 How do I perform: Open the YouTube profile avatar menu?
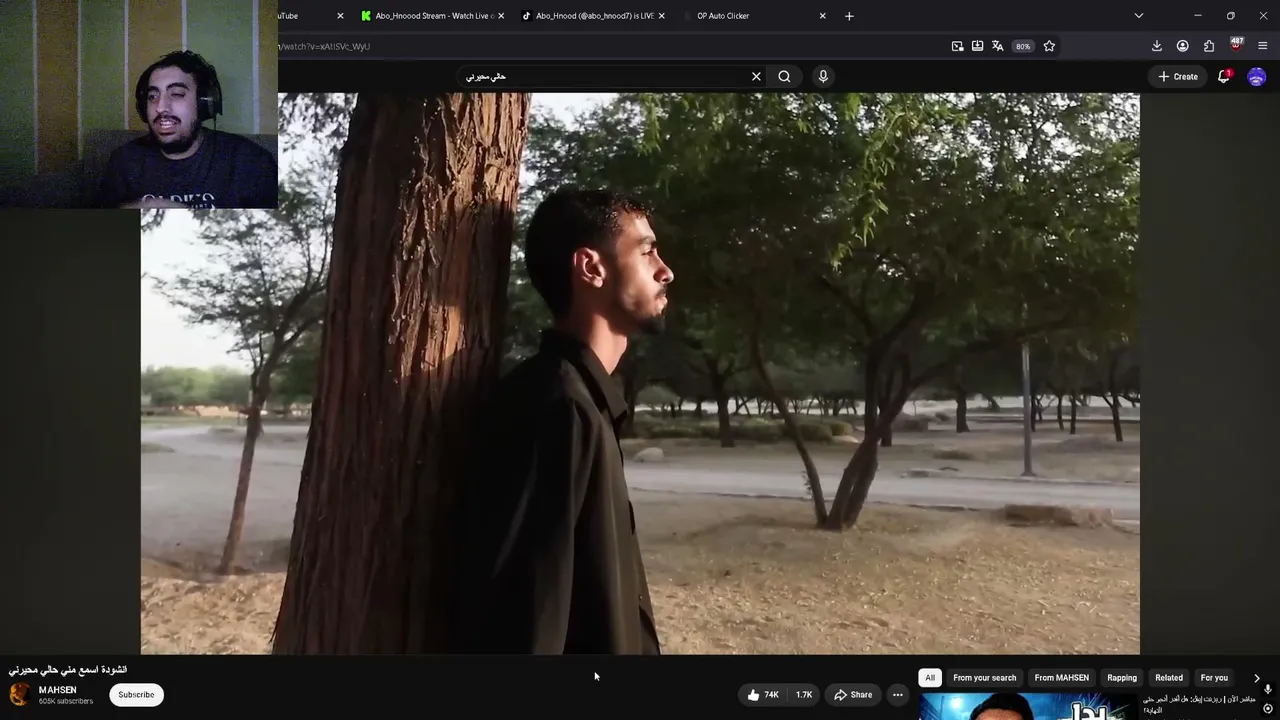pyautogui.click(x=1257, y=77)
